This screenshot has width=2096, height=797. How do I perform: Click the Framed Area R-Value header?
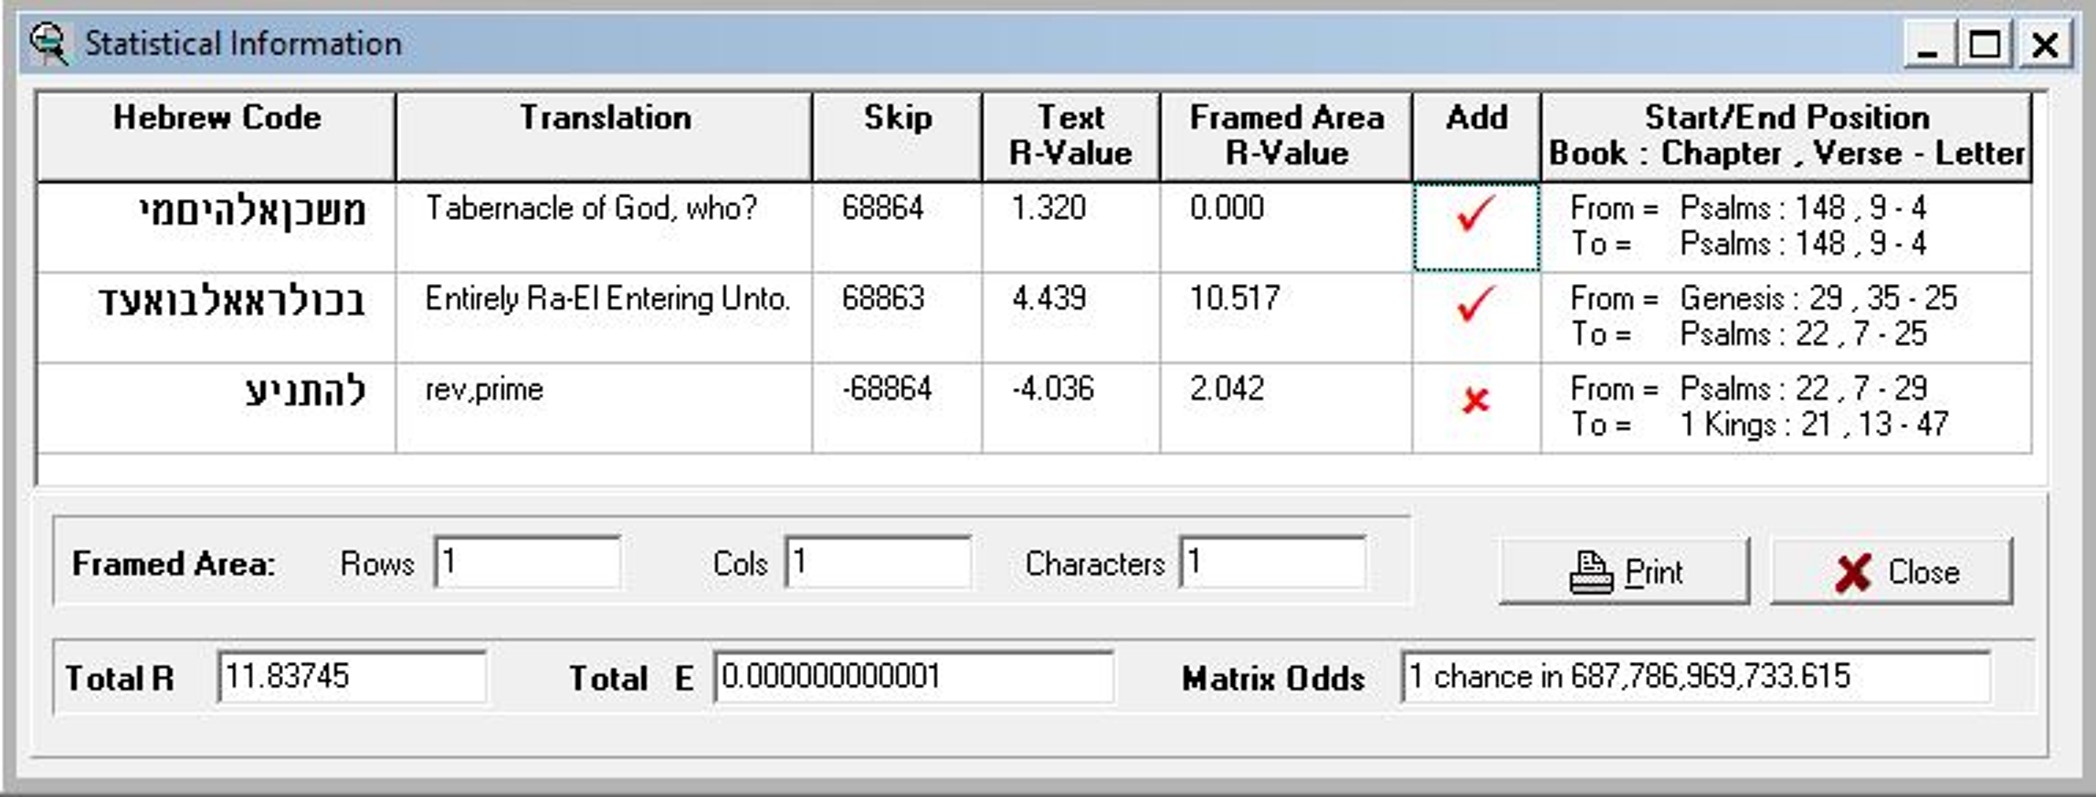coord(1286,137)
